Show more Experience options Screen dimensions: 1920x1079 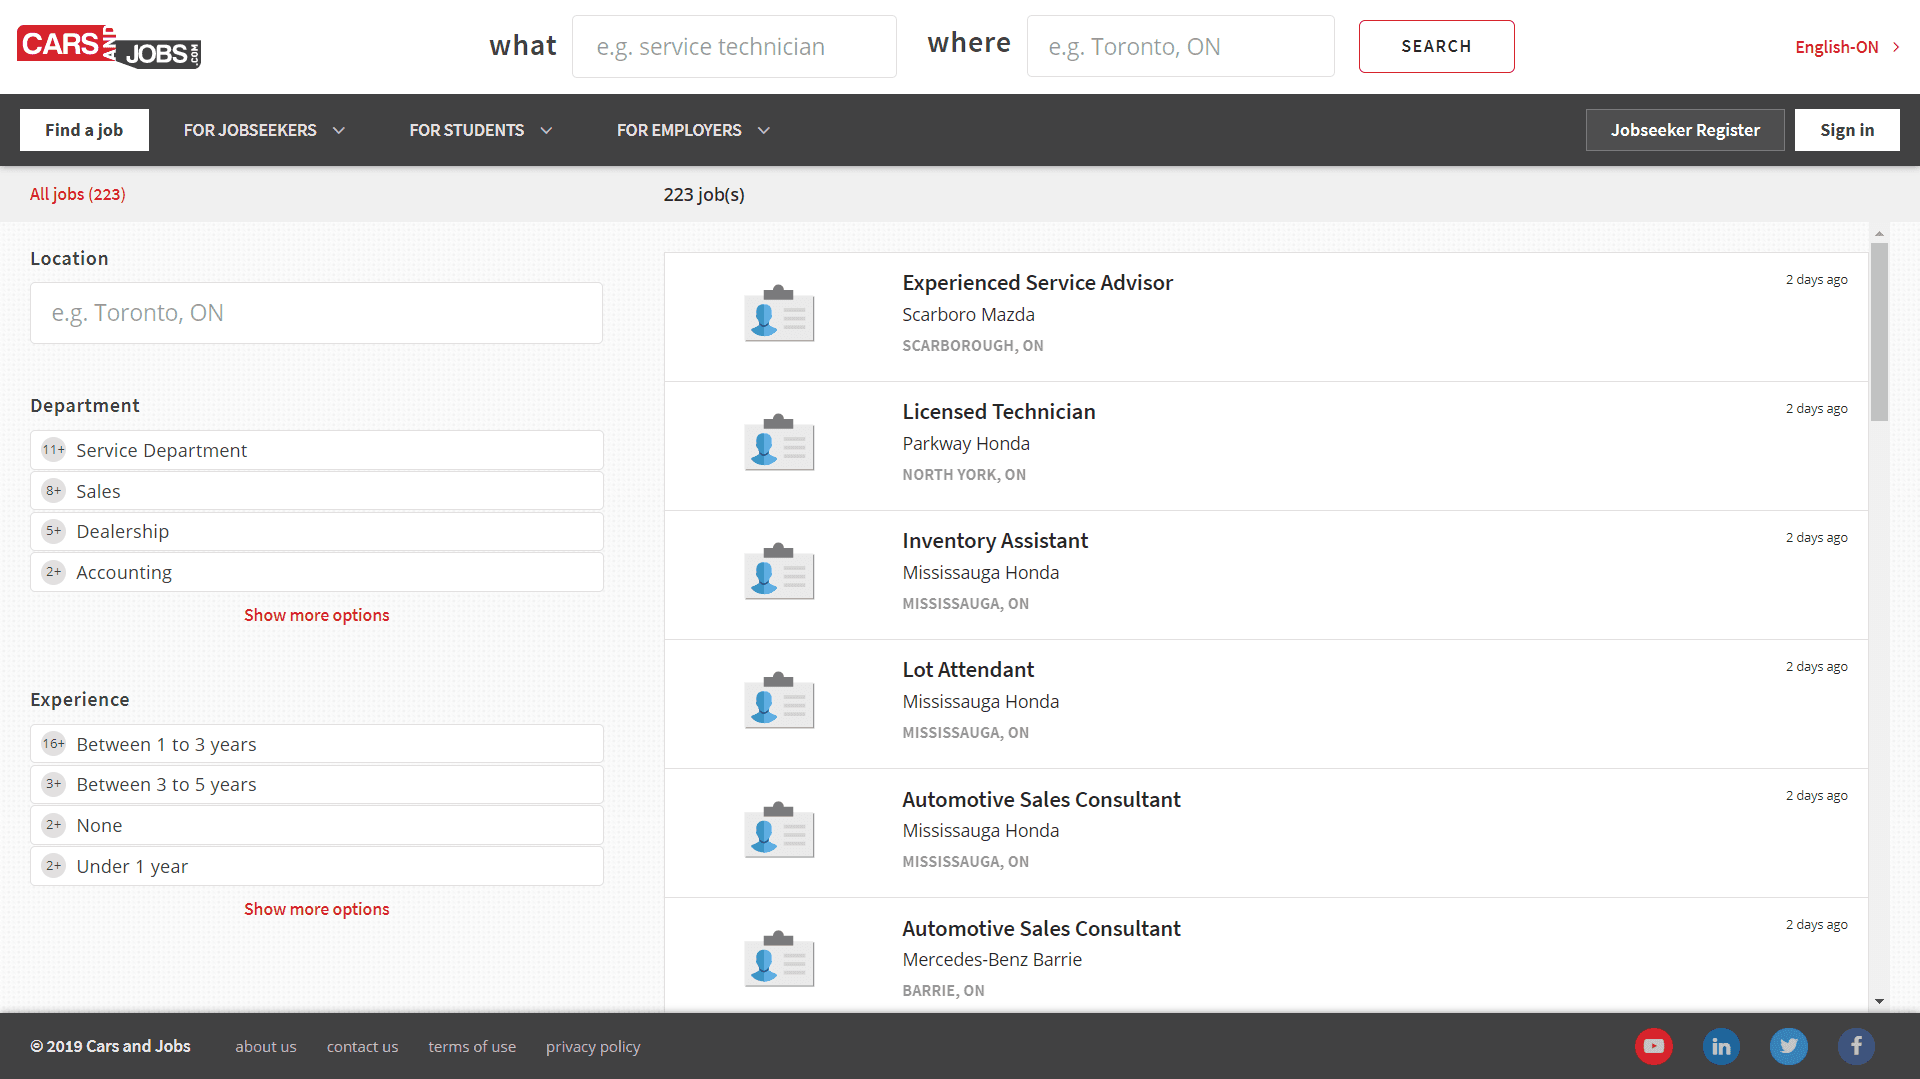pos(317,909)
